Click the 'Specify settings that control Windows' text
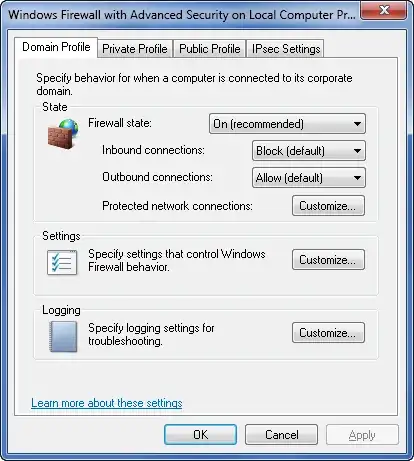Image resolution: width=414 pixels, height=461 pixels. [x=177, y=254]
